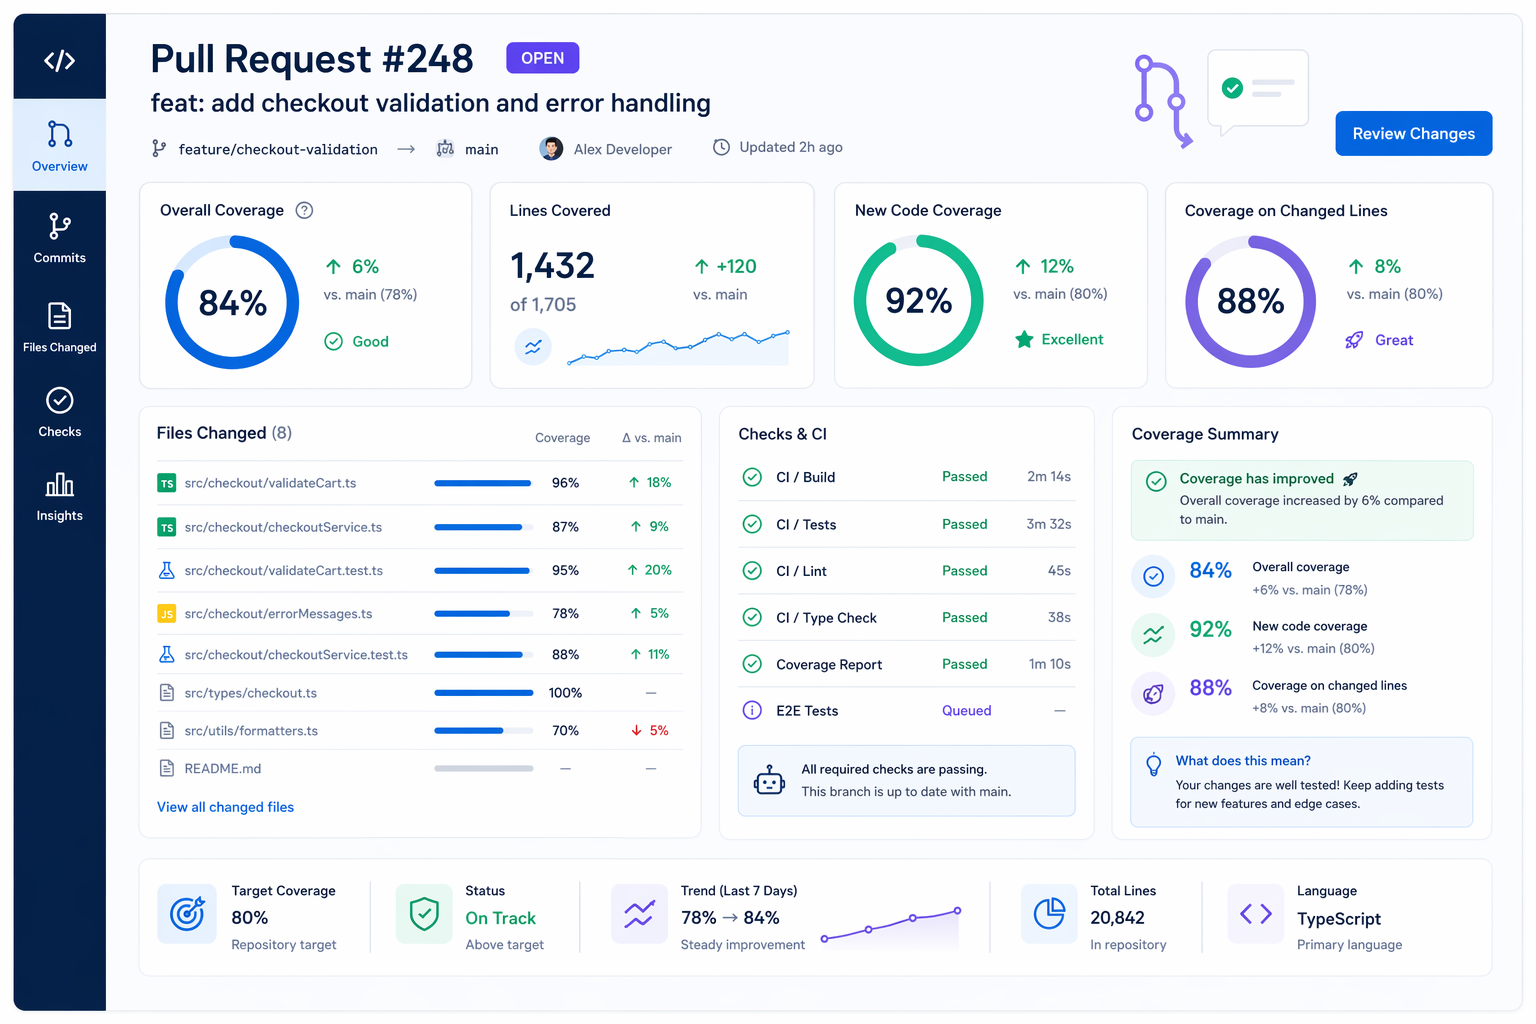The height and width of the screenshot is (1024, 1536).
Task: Click the JS icon for errorMessages.ts
Action: click(167, 614)
